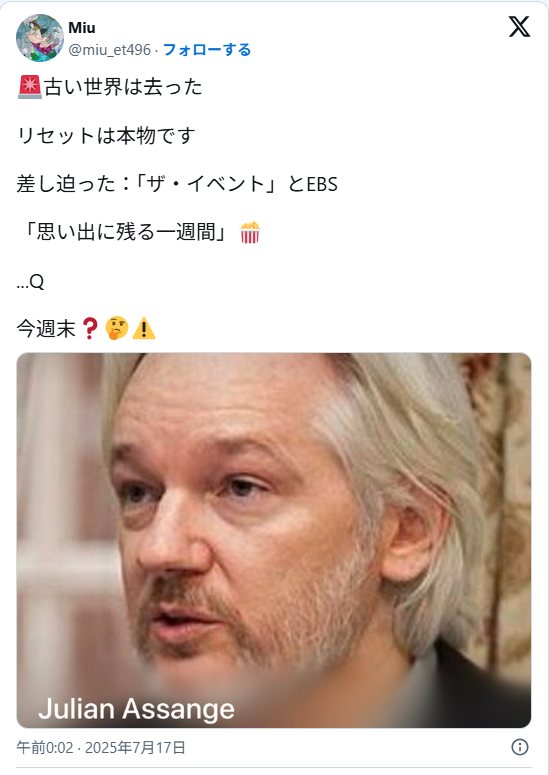The width and height of the screenshot is (549, 775).
Task: Open the timestamp 午前0:02 · 2025年7月17日
Action: pyautogui.click(x=101, y=747)
